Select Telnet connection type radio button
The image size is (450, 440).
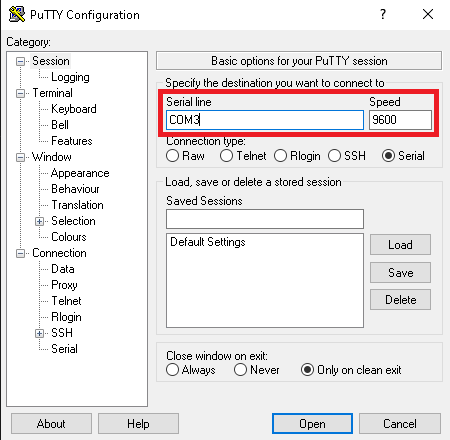point(226,156)
